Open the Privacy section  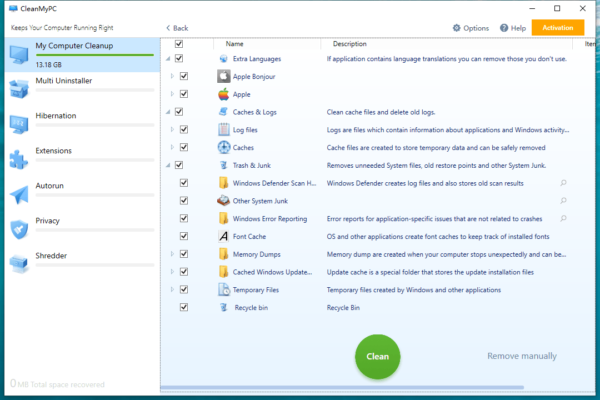82,229
